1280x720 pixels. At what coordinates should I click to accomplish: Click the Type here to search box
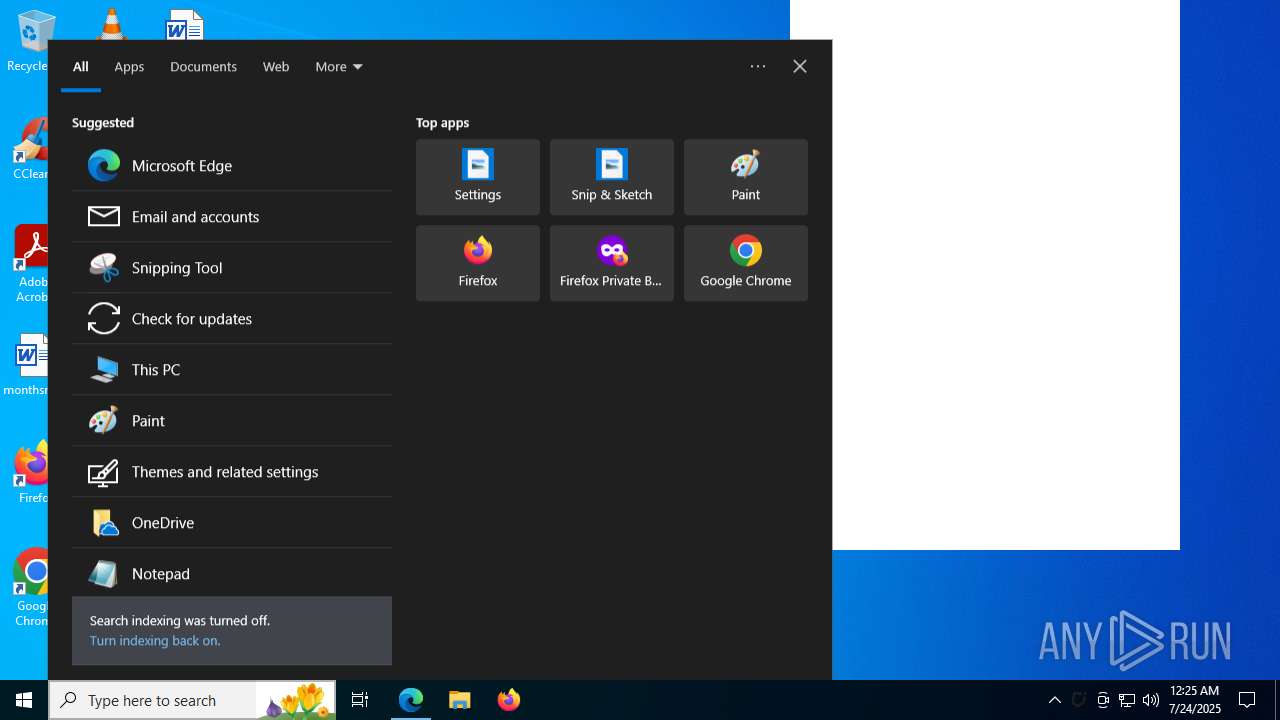[151, 700]
